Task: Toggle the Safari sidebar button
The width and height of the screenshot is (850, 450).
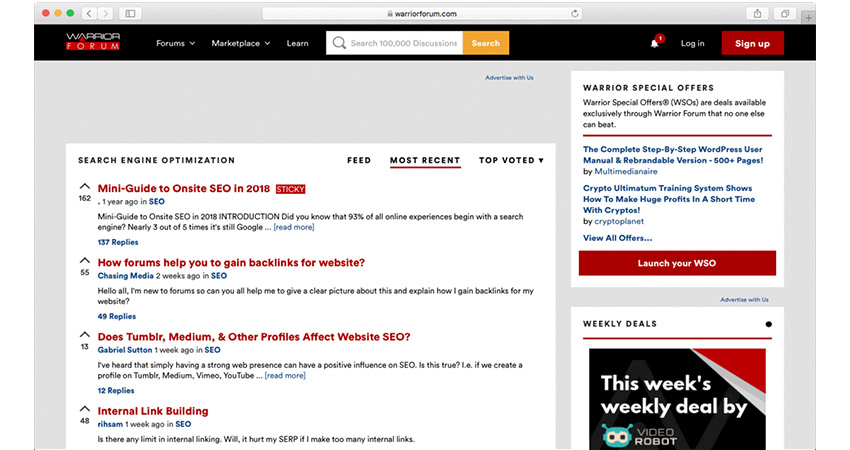Action: click(x=130, y=14)
